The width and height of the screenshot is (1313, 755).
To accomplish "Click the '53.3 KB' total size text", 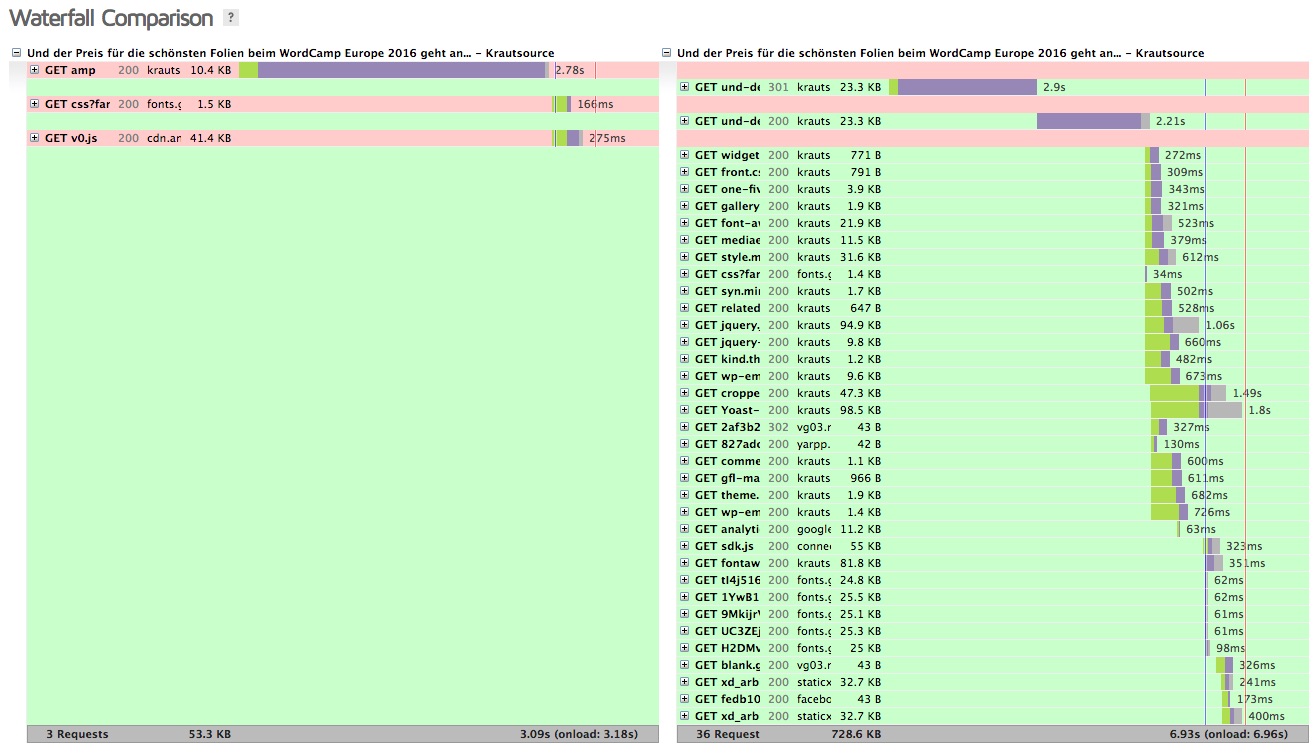I will pos(209,734).
